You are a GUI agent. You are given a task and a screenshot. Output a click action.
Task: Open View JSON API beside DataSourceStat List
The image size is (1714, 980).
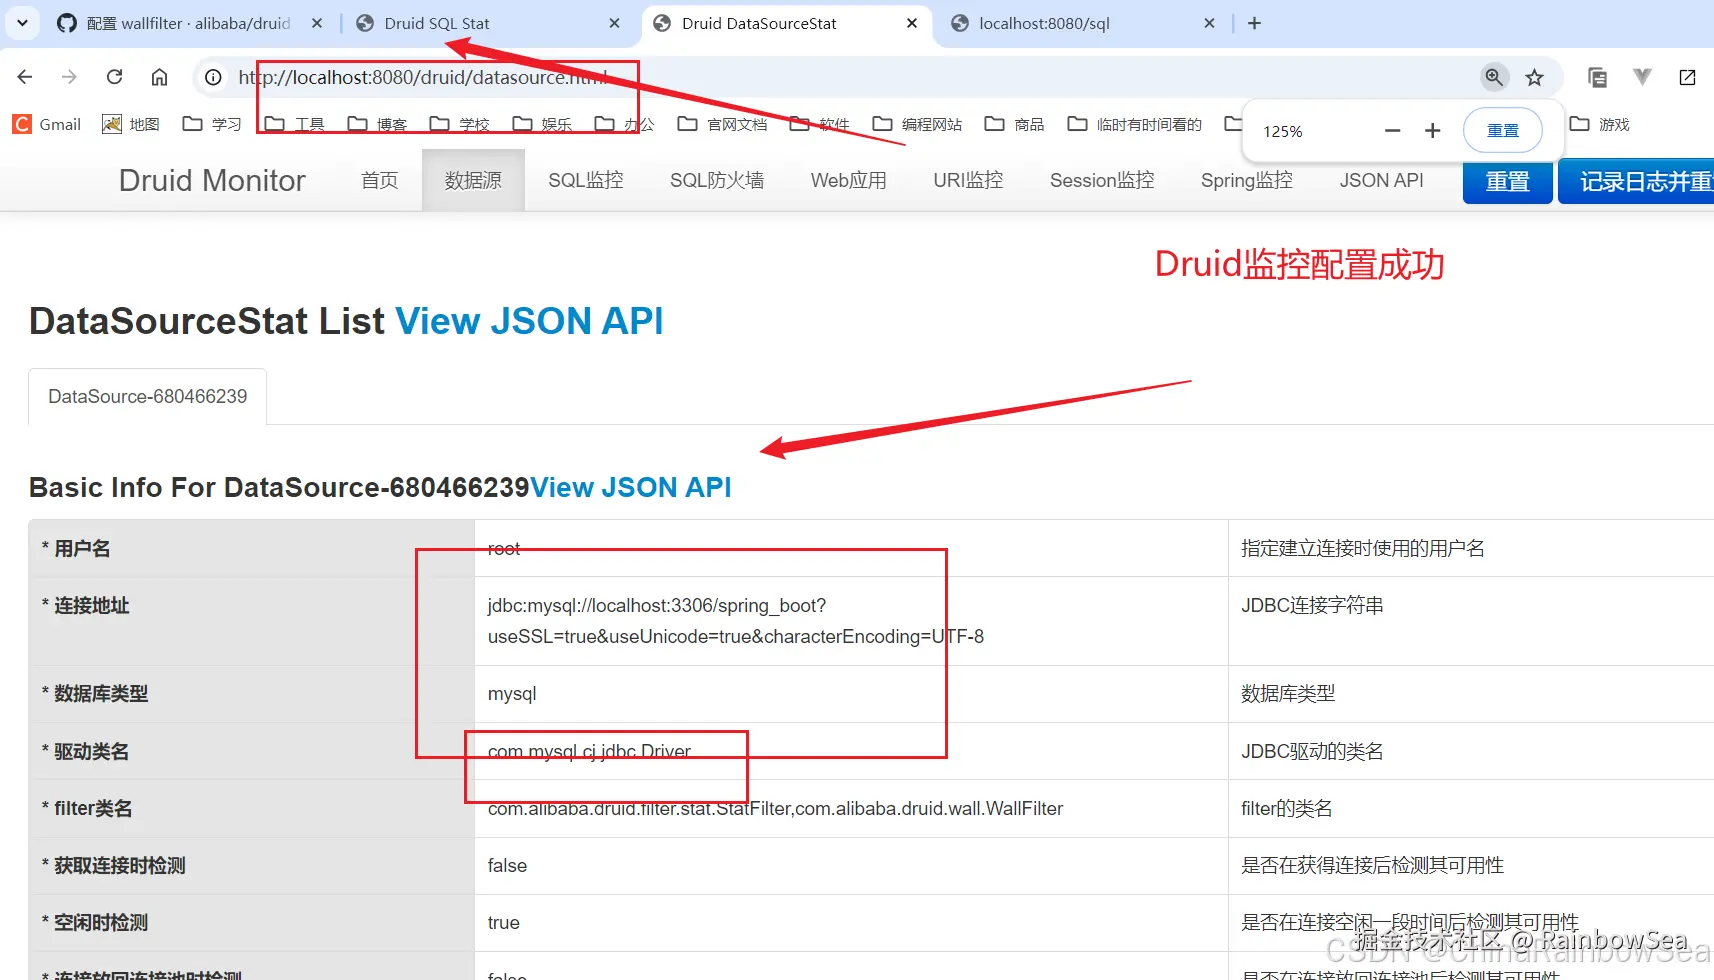tap(529, 321)
